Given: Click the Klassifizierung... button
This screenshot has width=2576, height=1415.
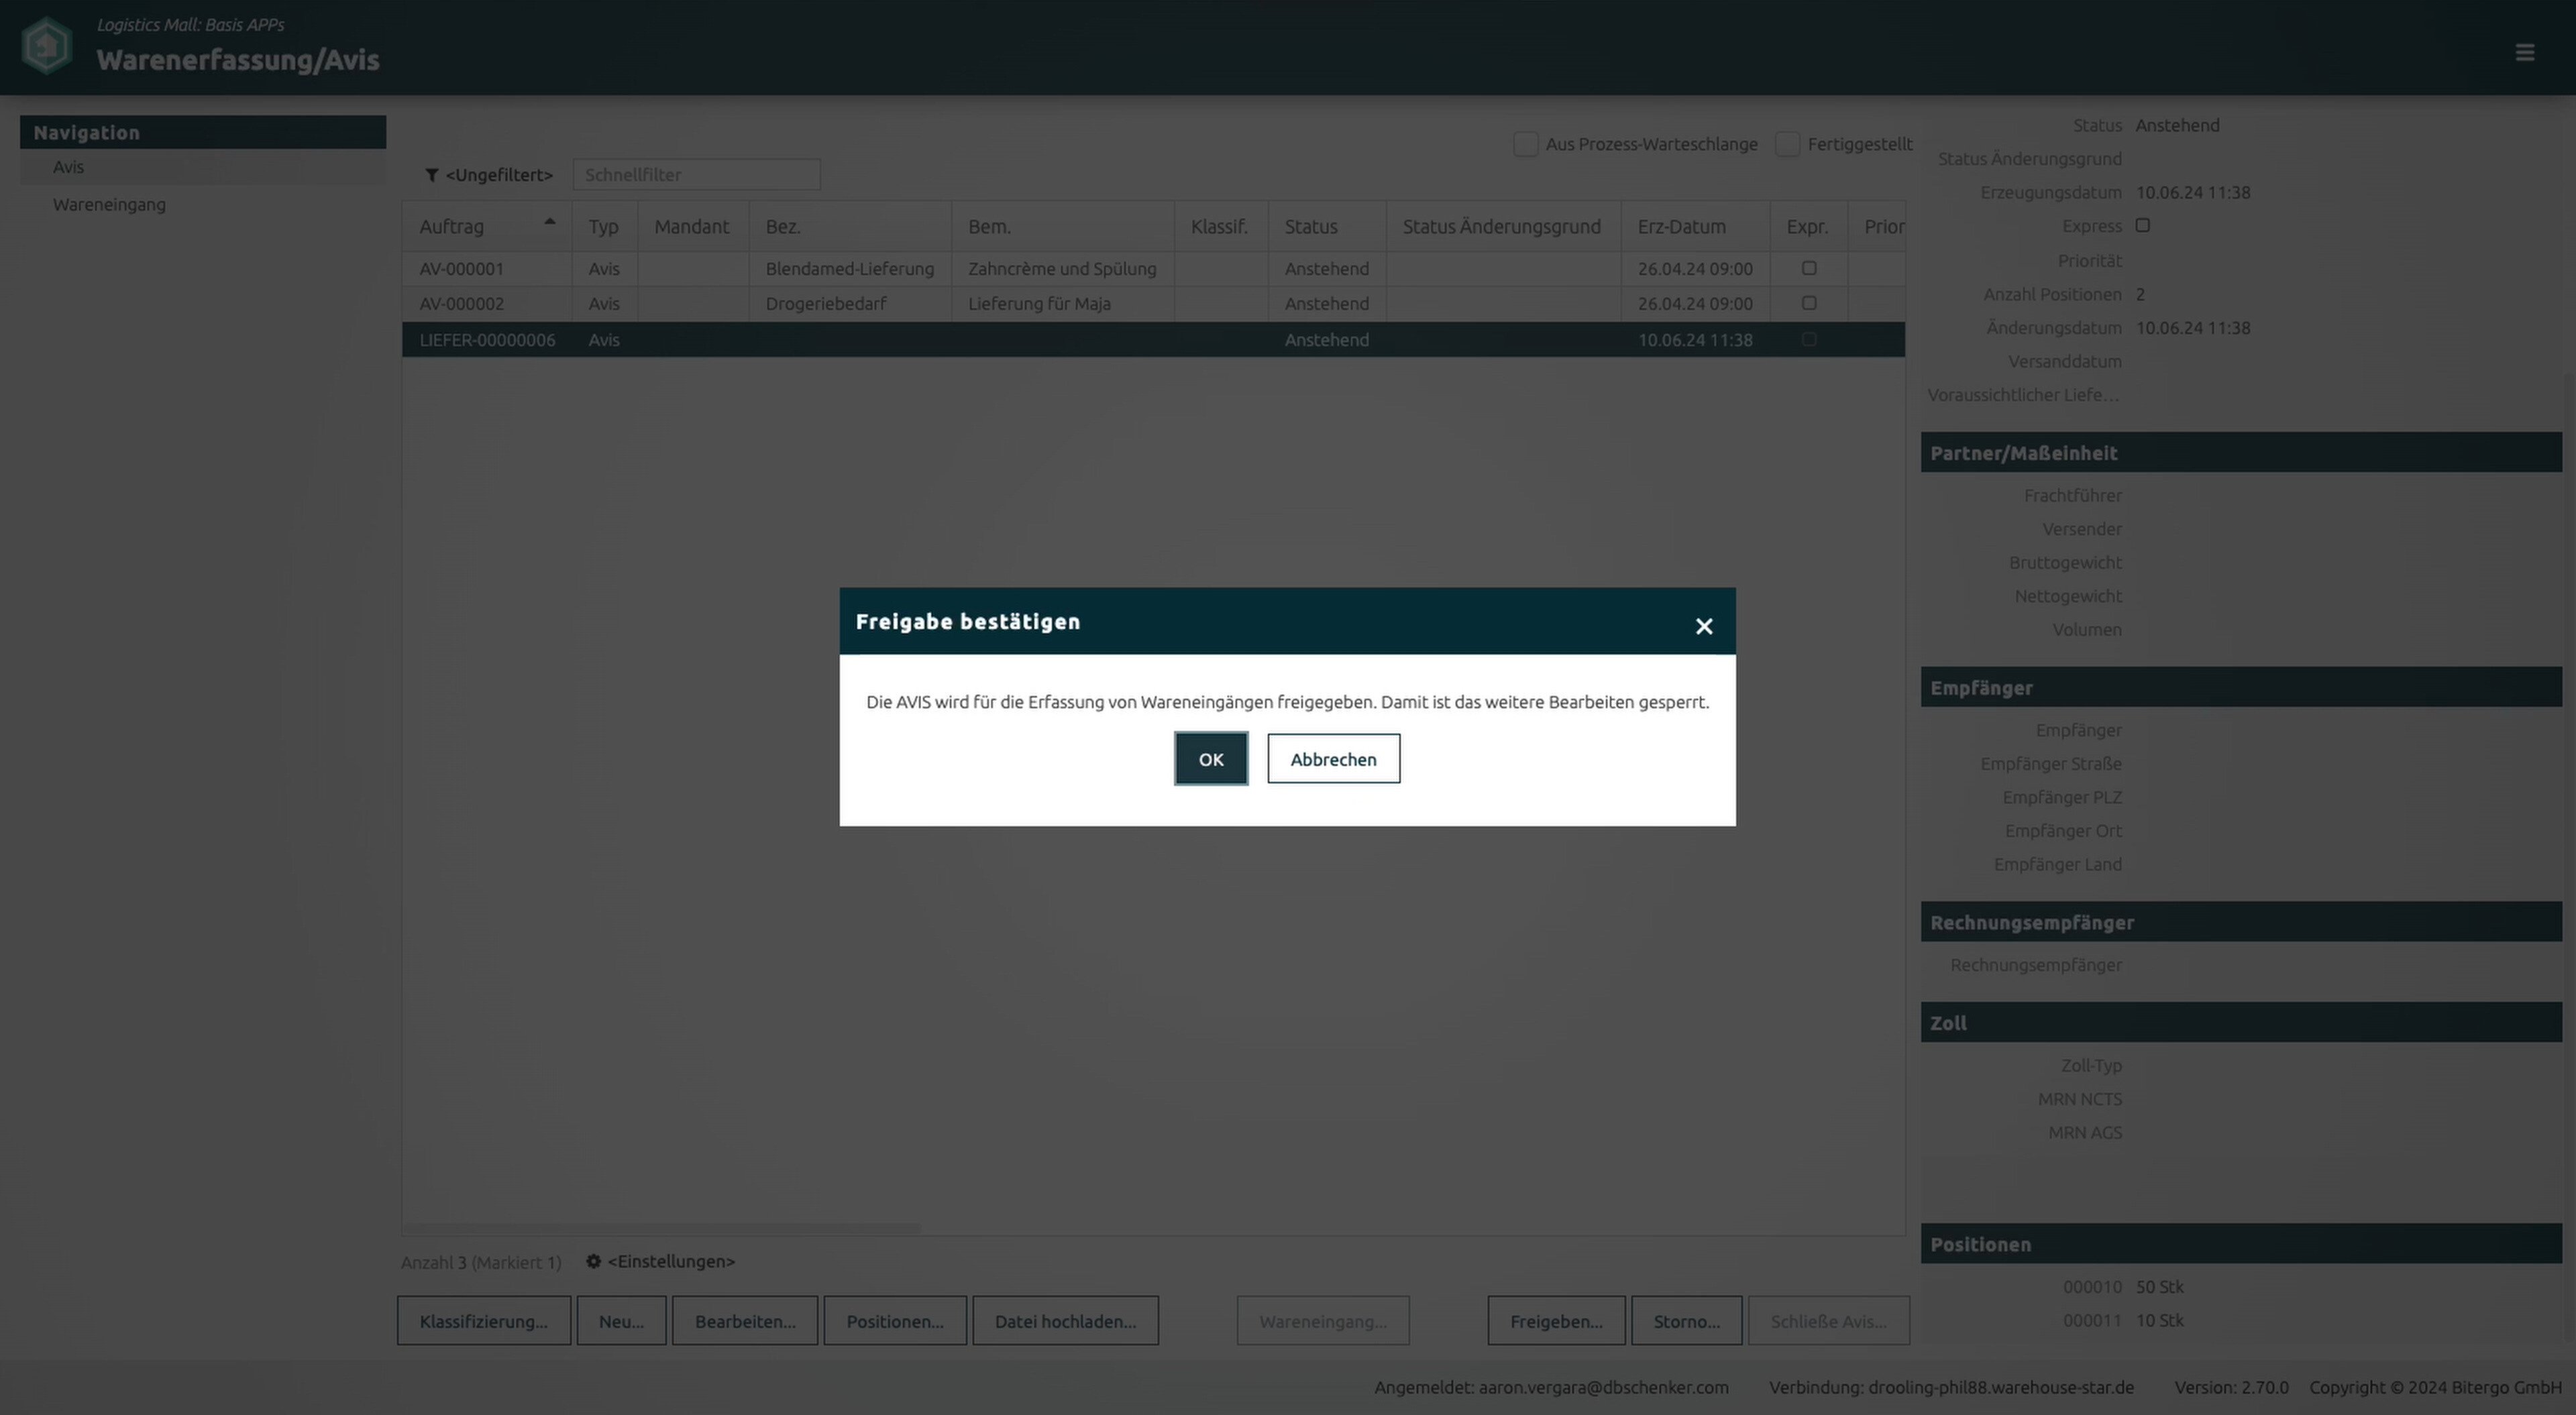Looking at the screenshot, I should (484, 1321).
